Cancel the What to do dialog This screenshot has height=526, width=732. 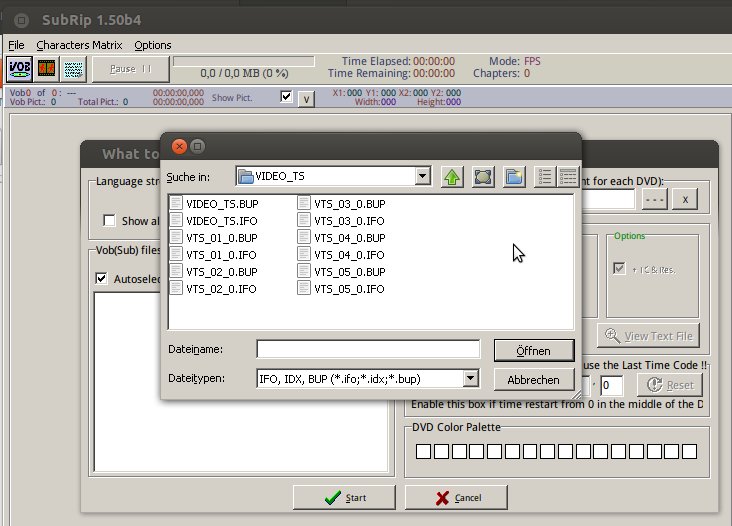[456, 498]
